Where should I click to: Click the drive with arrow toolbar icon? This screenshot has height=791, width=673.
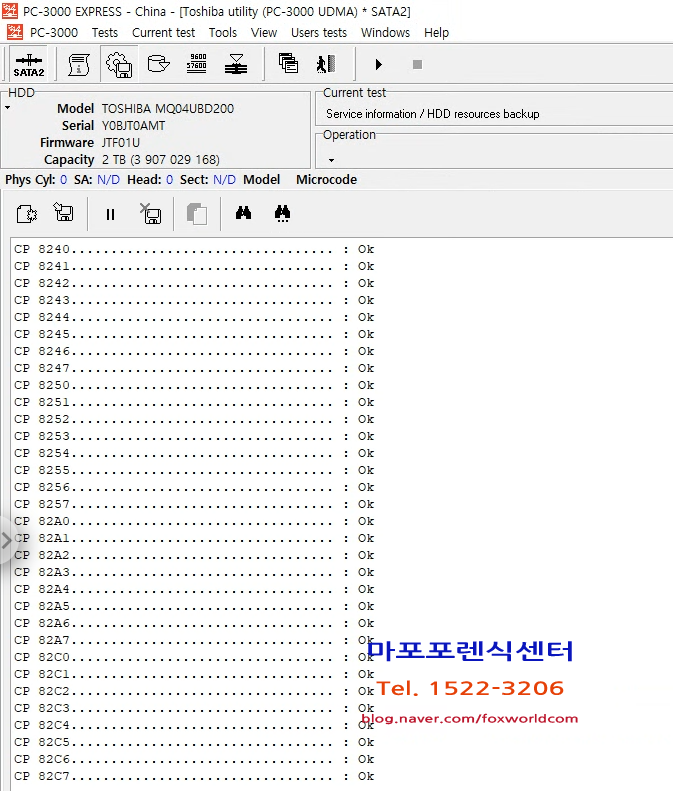click(158, 64)
